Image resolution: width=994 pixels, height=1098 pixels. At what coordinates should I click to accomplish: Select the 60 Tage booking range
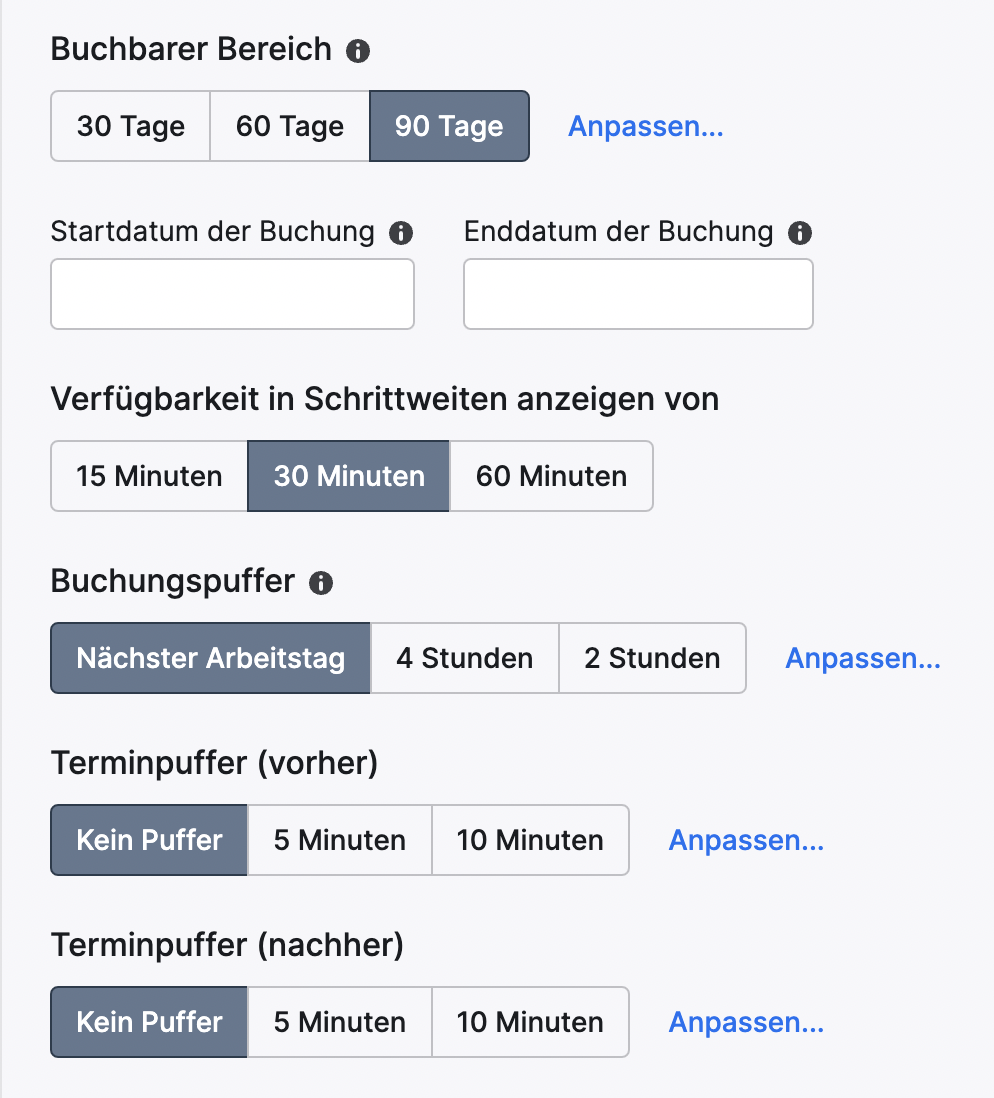[290, 127]
